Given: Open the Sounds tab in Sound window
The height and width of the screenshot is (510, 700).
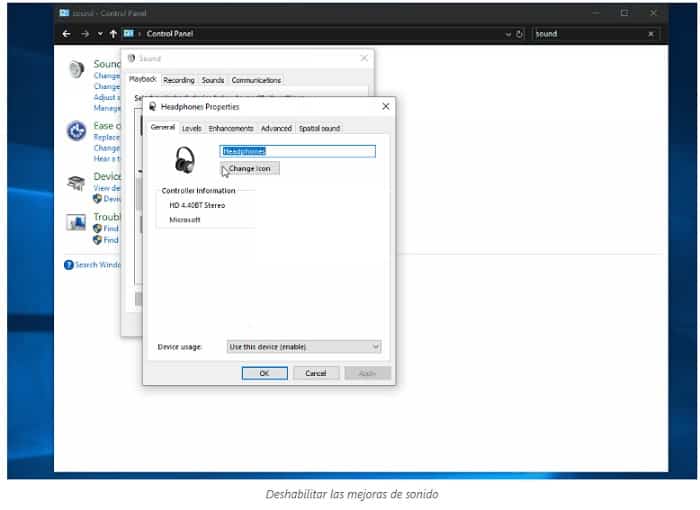Looking at the screenshot, I should click(x=212, y=80).
